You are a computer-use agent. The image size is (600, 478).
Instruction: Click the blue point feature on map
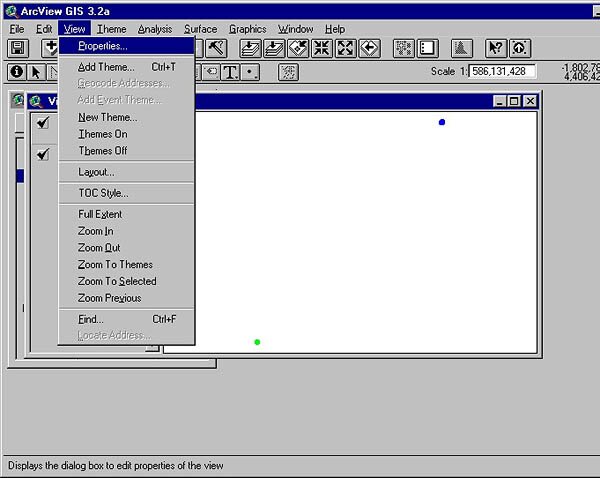point(442,122)
